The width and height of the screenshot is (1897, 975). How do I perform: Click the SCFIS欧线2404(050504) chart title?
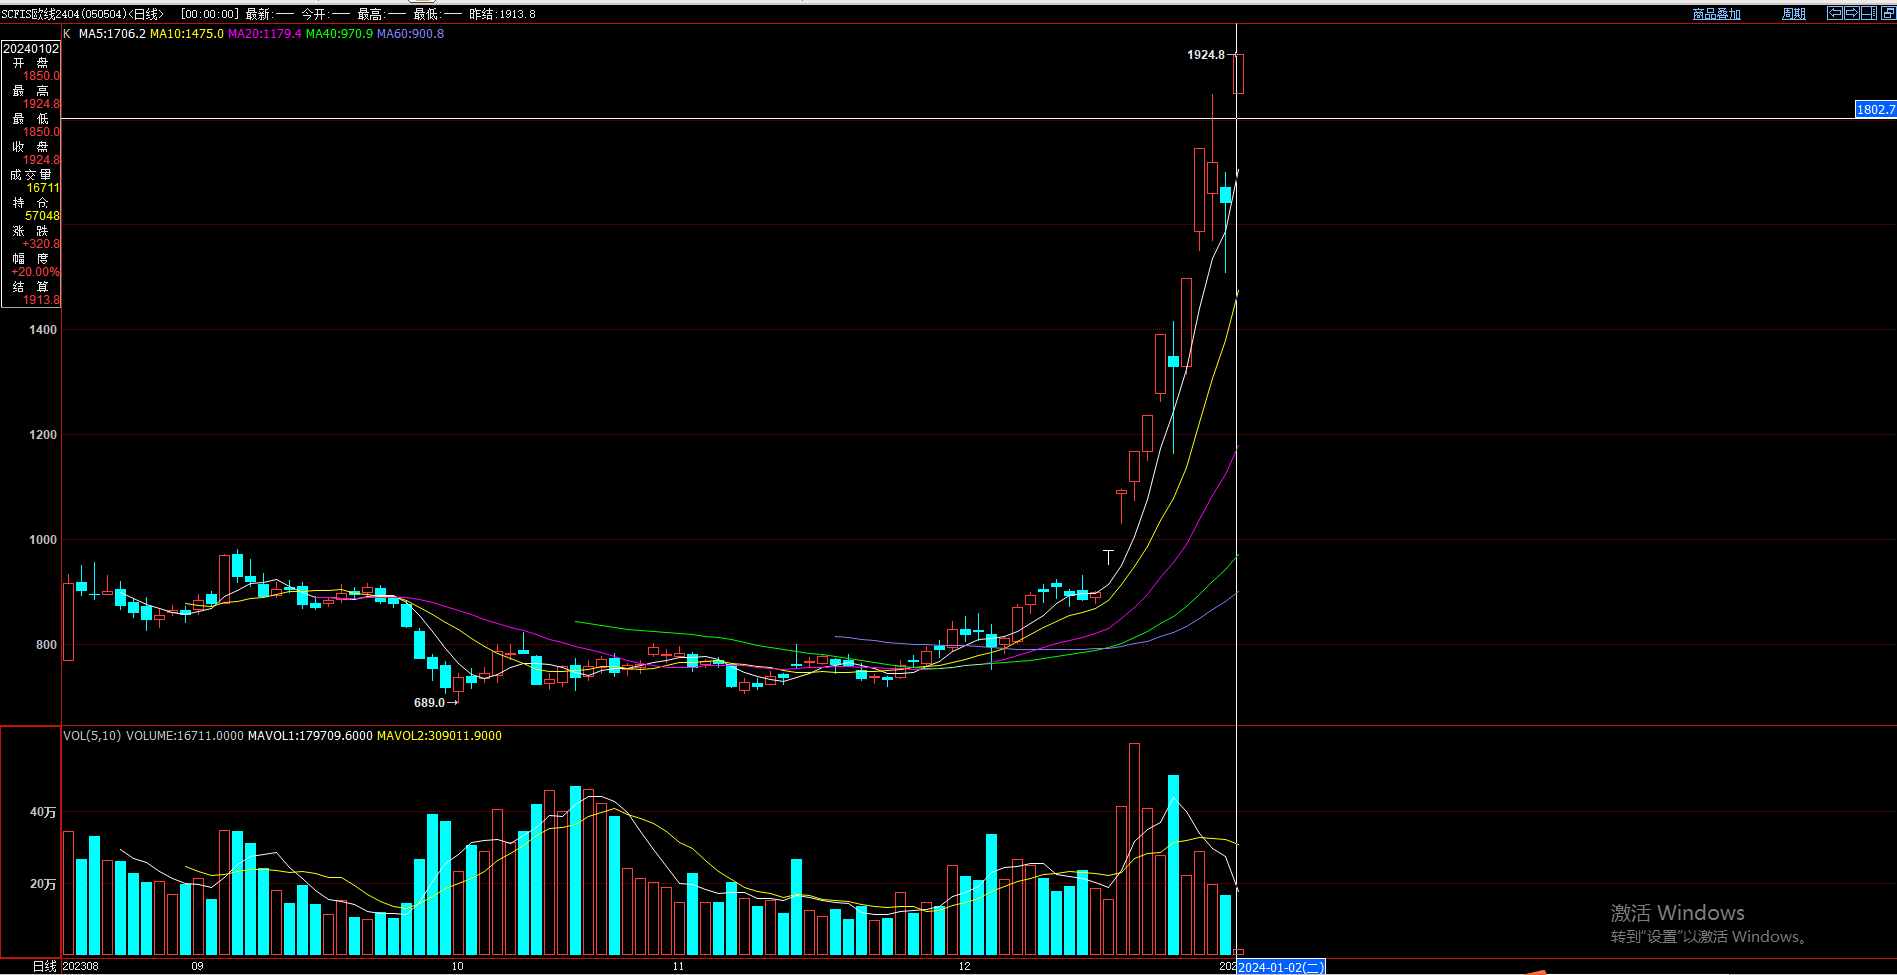click(x=65, y=14)
